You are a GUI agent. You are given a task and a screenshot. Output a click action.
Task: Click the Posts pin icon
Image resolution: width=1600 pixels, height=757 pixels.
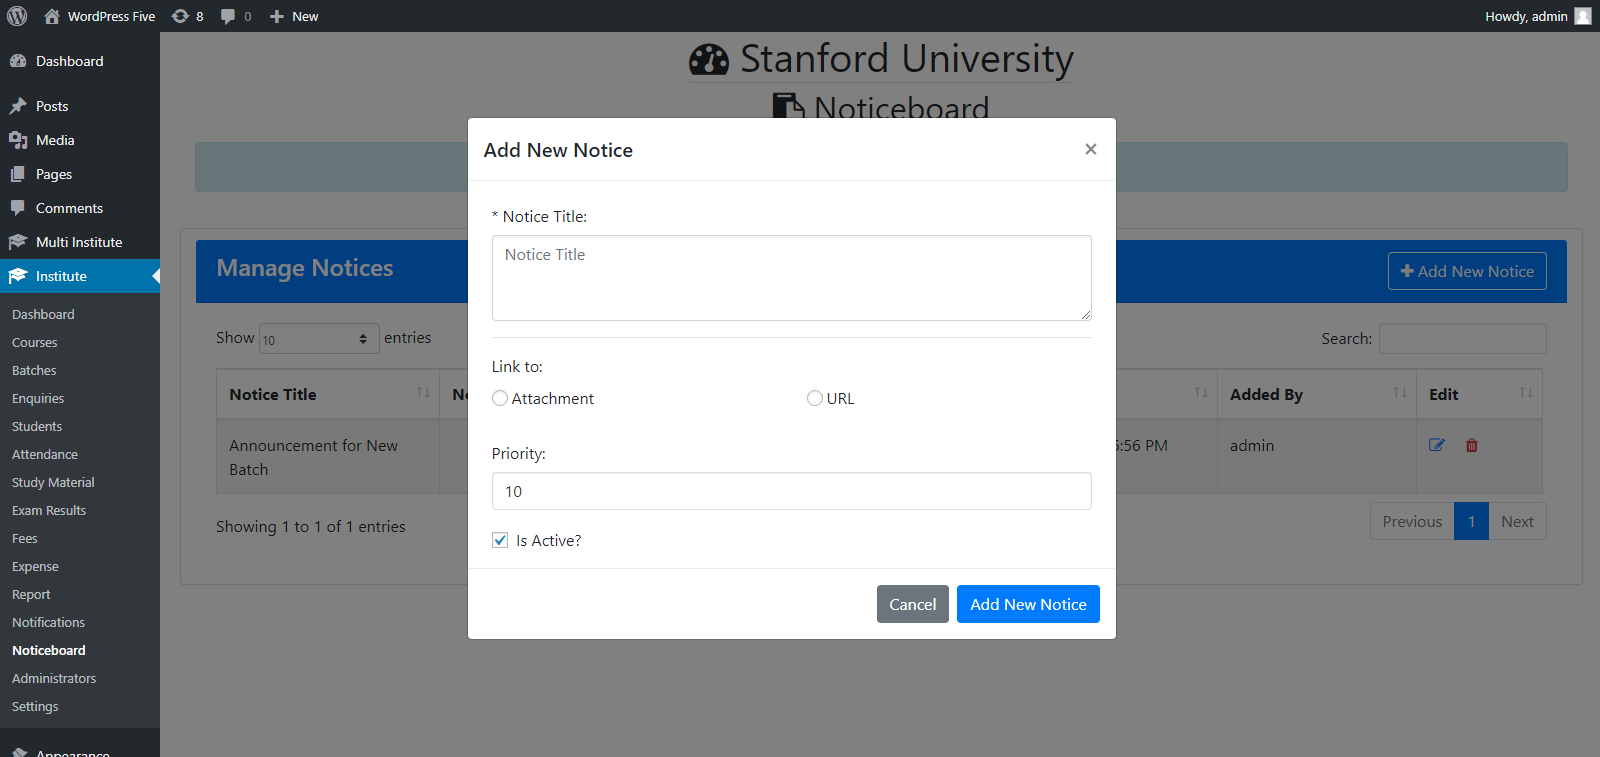[x=18, y=106]
